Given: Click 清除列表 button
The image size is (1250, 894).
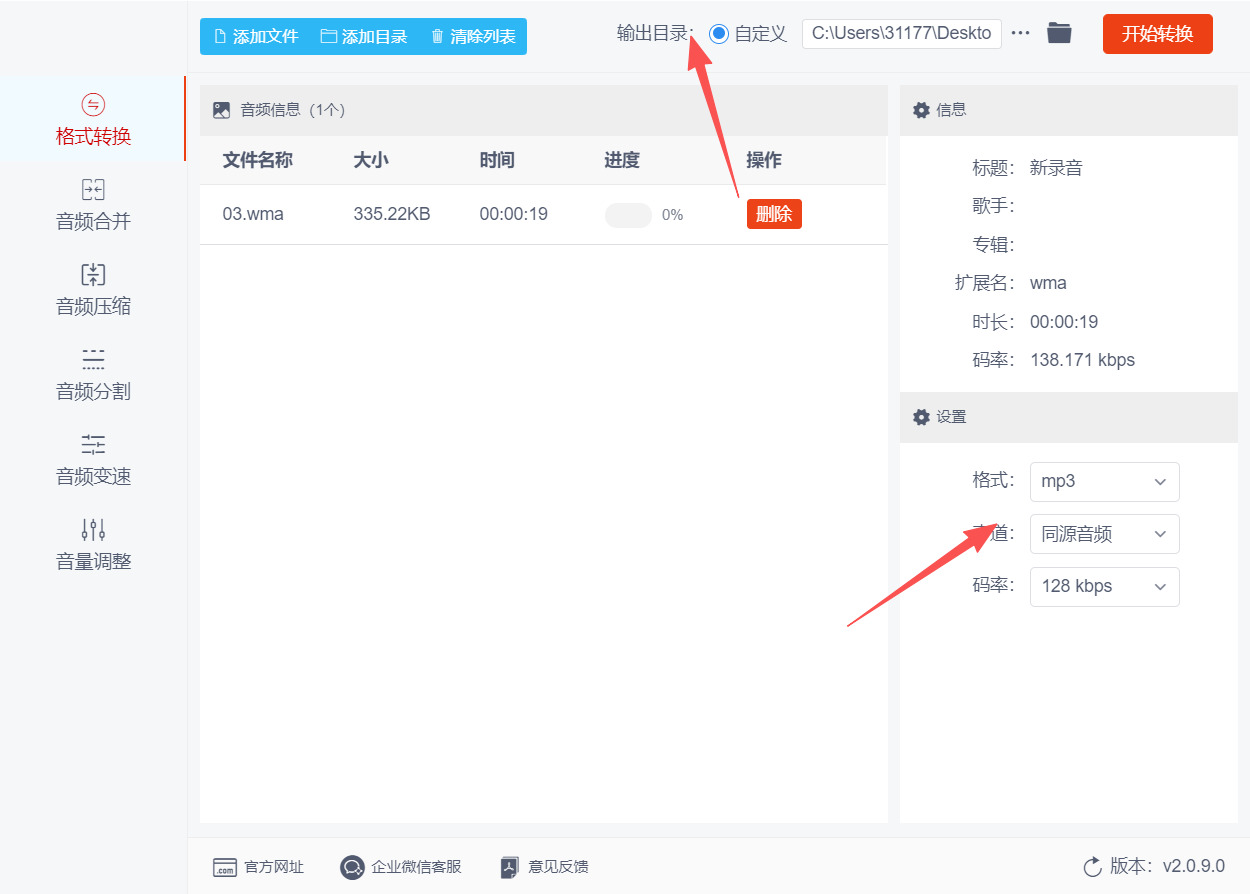Looking at the screenshot, I should 473,36.
